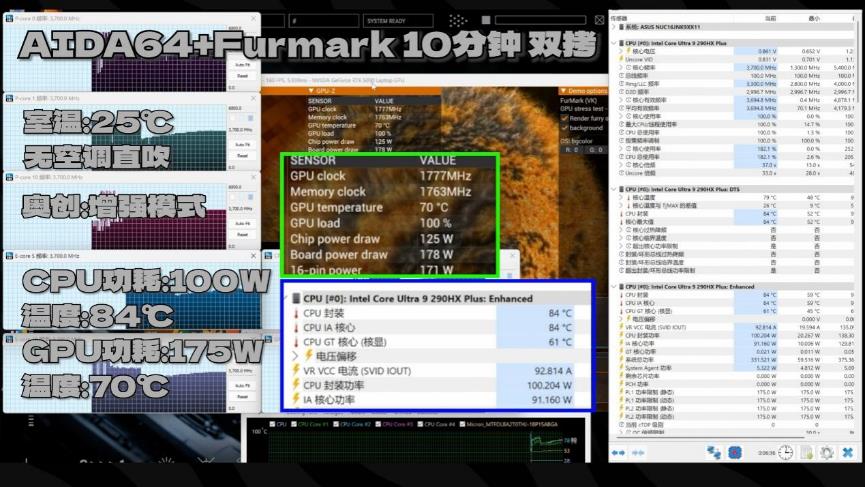Screen dimensions: 865x487
Task: Click the SYSTEM READY status field
Action: [398, 21]
